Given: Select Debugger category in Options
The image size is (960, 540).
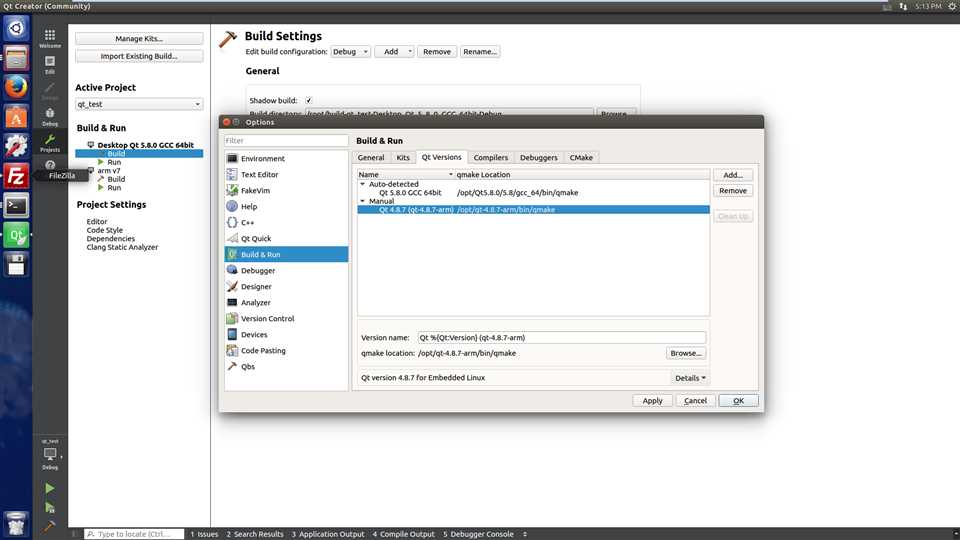Looking at the screenshot, I should 286,270.
